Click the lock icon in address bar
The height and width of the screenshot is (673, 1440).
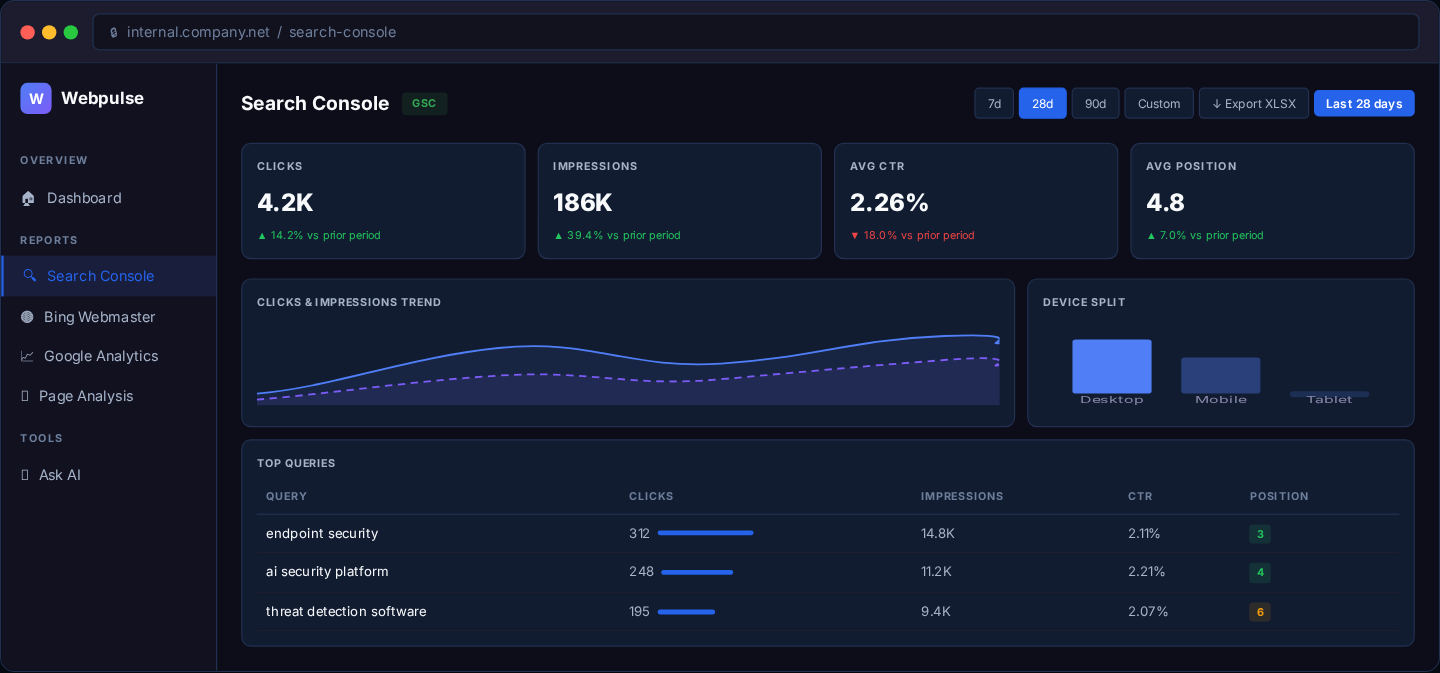(x=113, y=32)
